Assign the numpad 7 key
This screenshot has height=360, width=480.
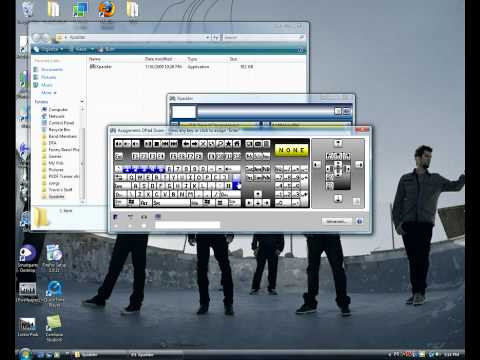(279, 177)
